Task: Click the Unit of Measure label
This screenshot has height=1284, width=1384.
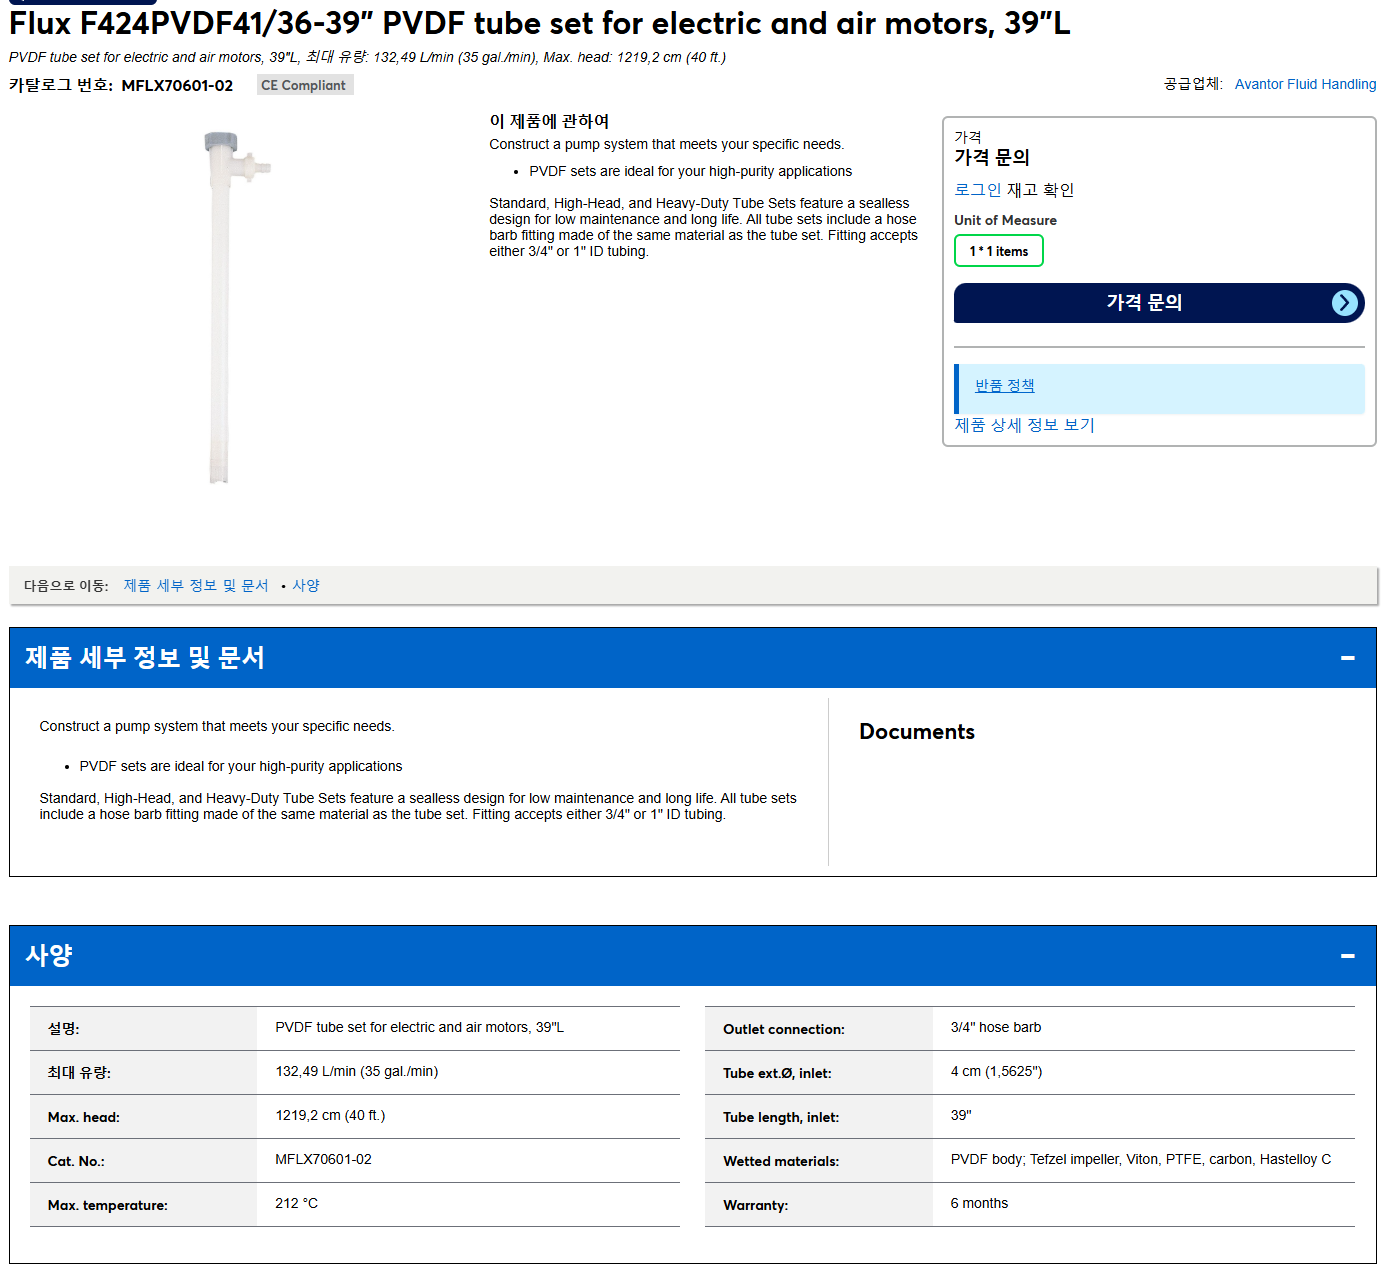Action: (x=1005, y=220)
